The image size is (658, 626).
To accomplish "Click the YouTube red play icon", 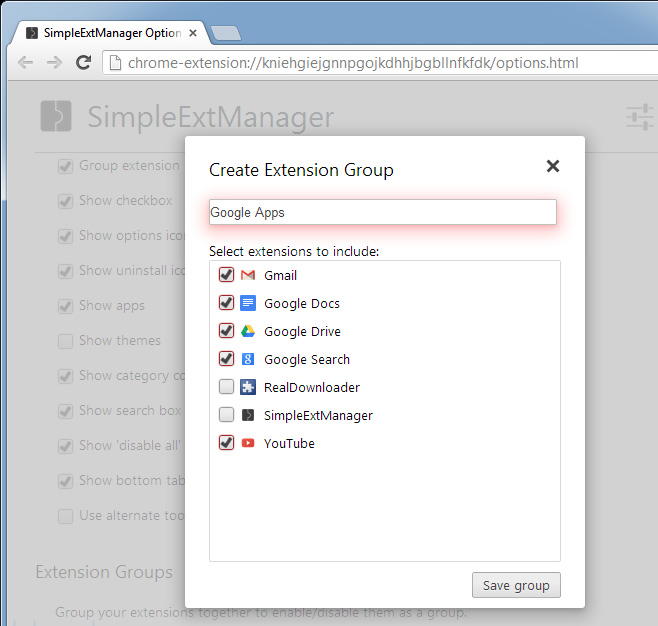I will [x=248, y=443].
